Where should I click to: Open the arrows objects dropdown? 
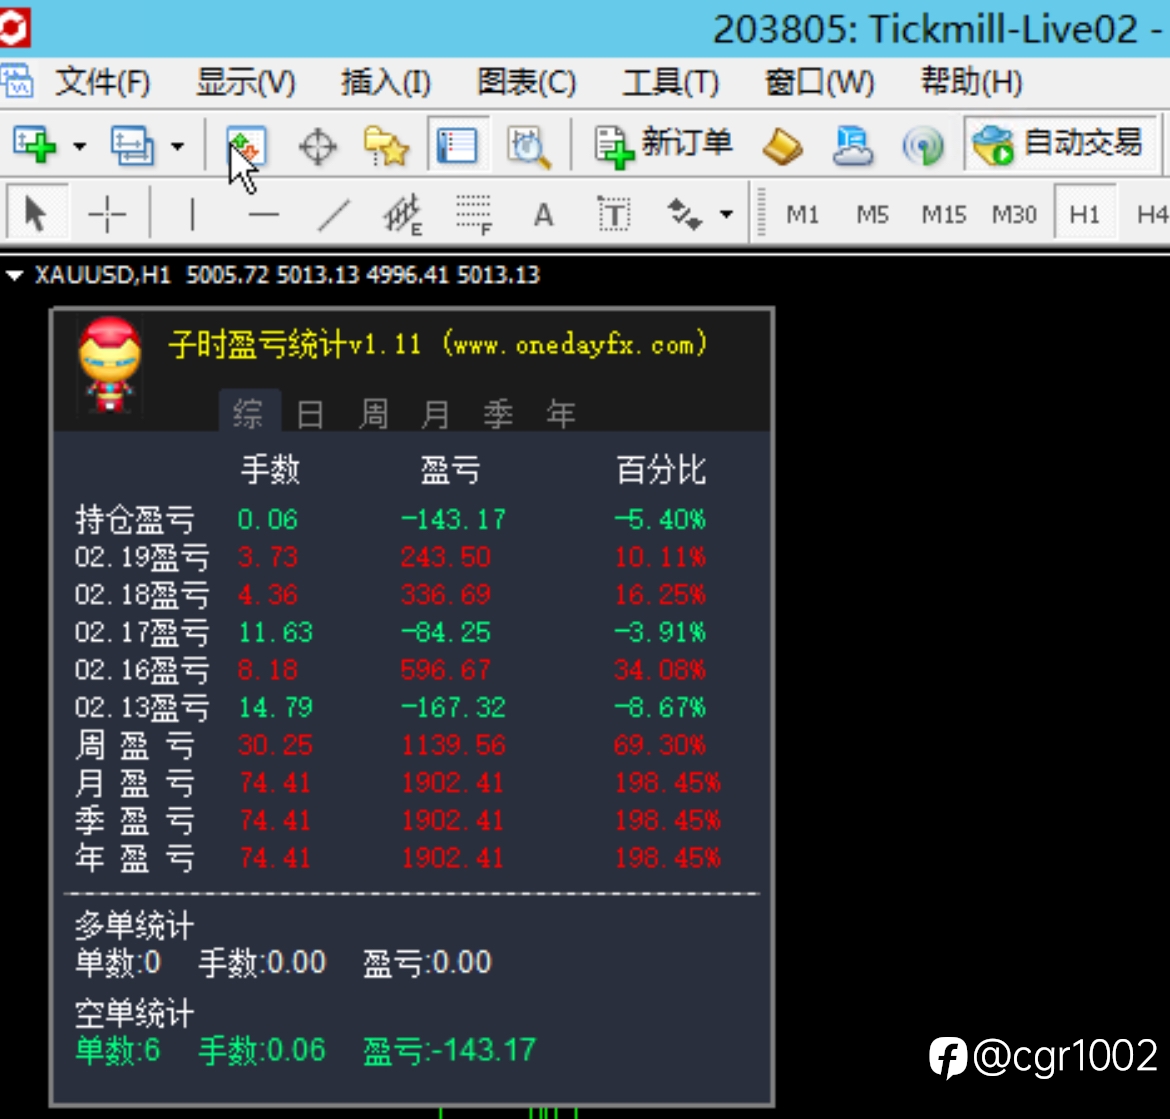pos(726,215)
